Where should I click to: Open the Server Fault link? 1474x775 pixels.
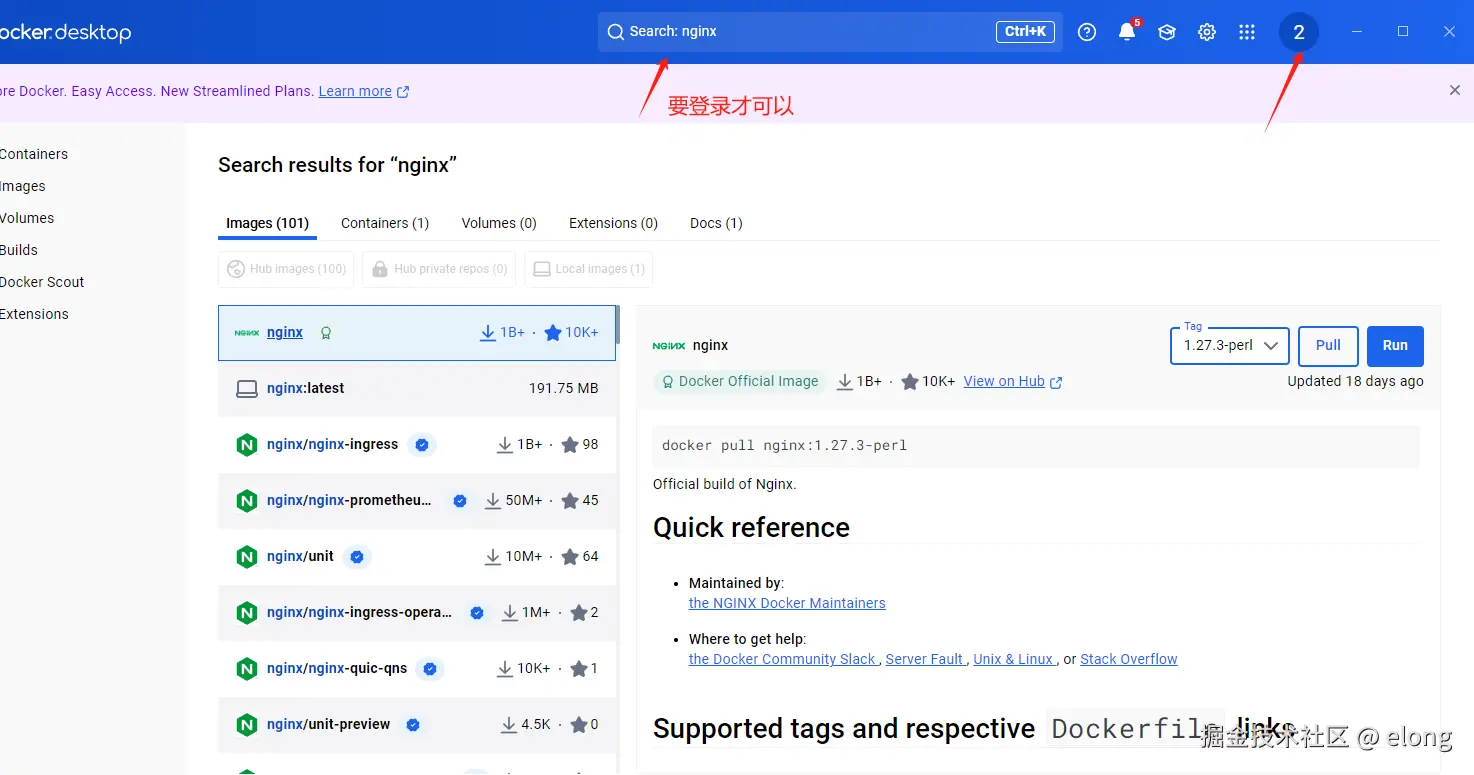coord(924,659)
